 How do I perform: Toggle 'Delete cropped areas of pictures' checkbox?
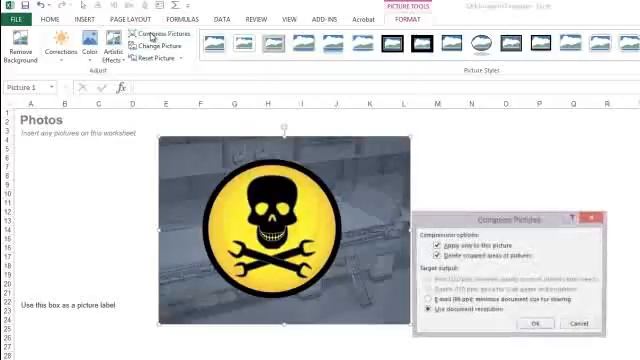point(437,255)
